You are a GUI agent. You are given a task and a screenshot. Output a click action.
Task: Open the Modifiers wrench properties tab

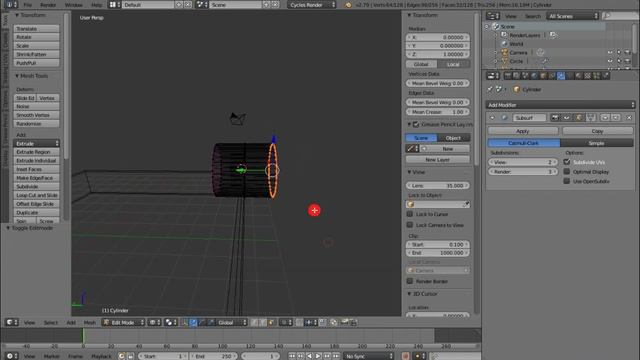pos(561,76)
